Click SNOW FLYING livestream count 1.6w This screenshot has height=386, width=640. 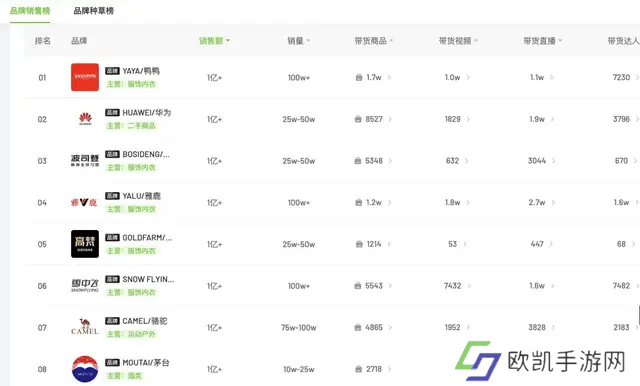coord(537,285)
